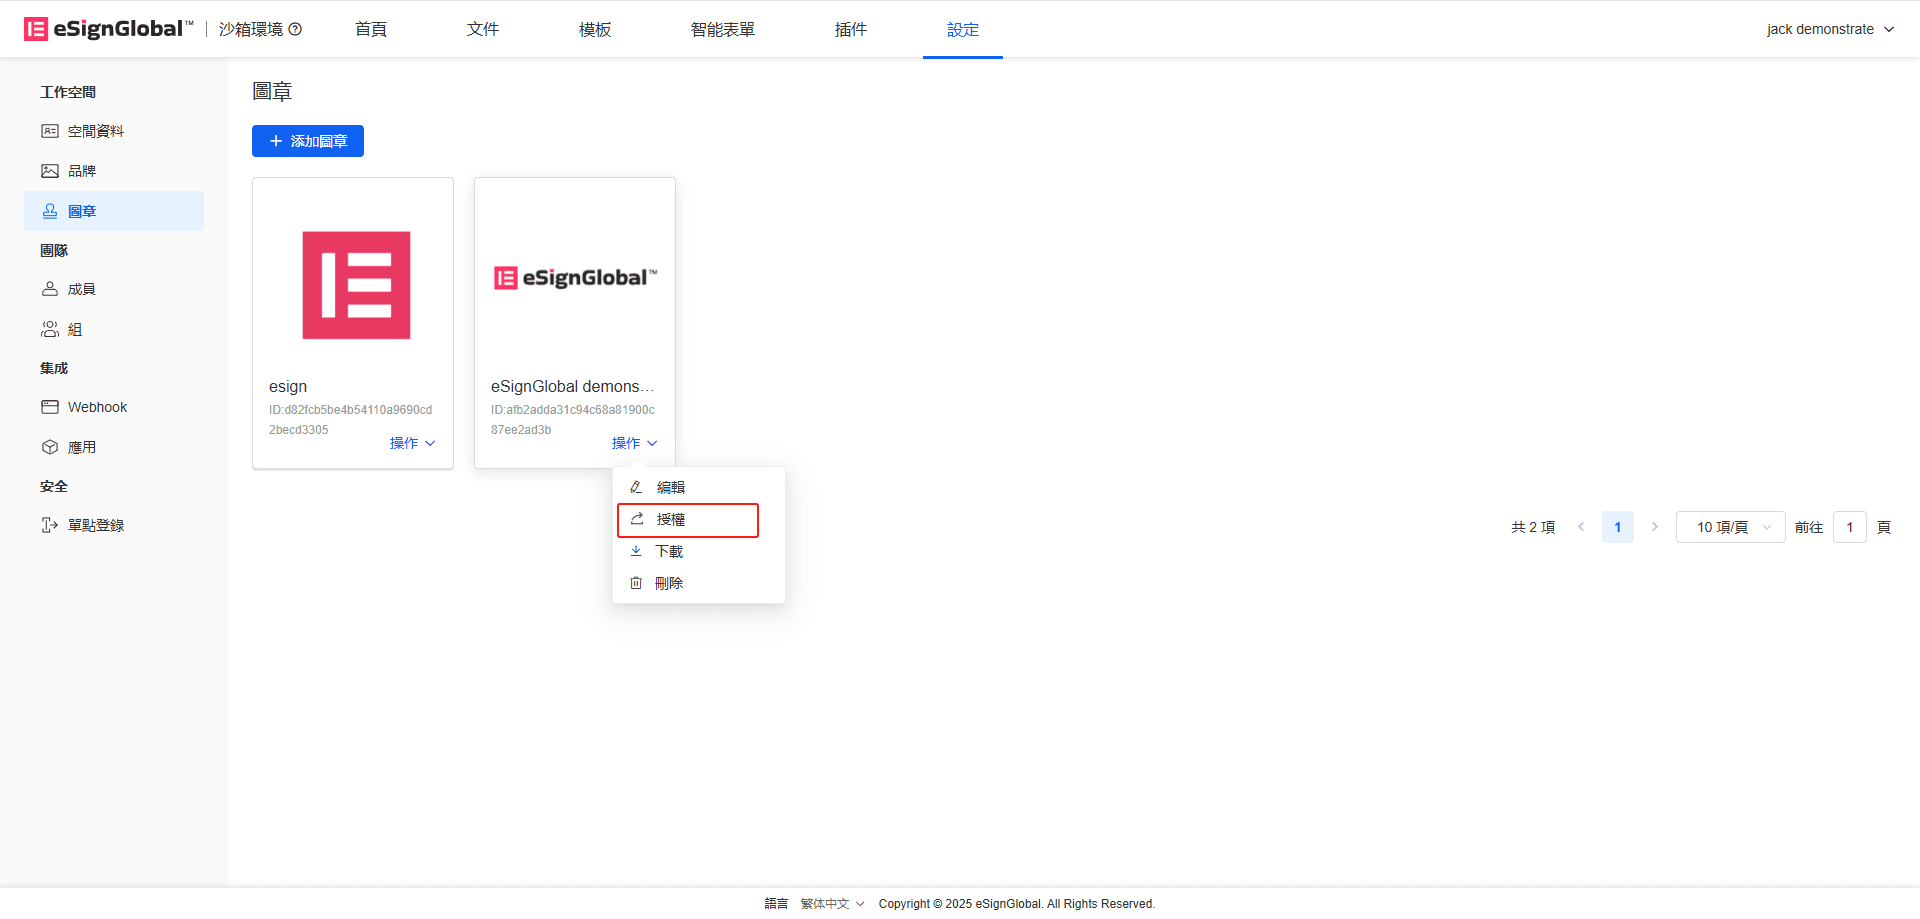Click seal ID starting with d82fcb5be4b

click(x=351, y=420)
